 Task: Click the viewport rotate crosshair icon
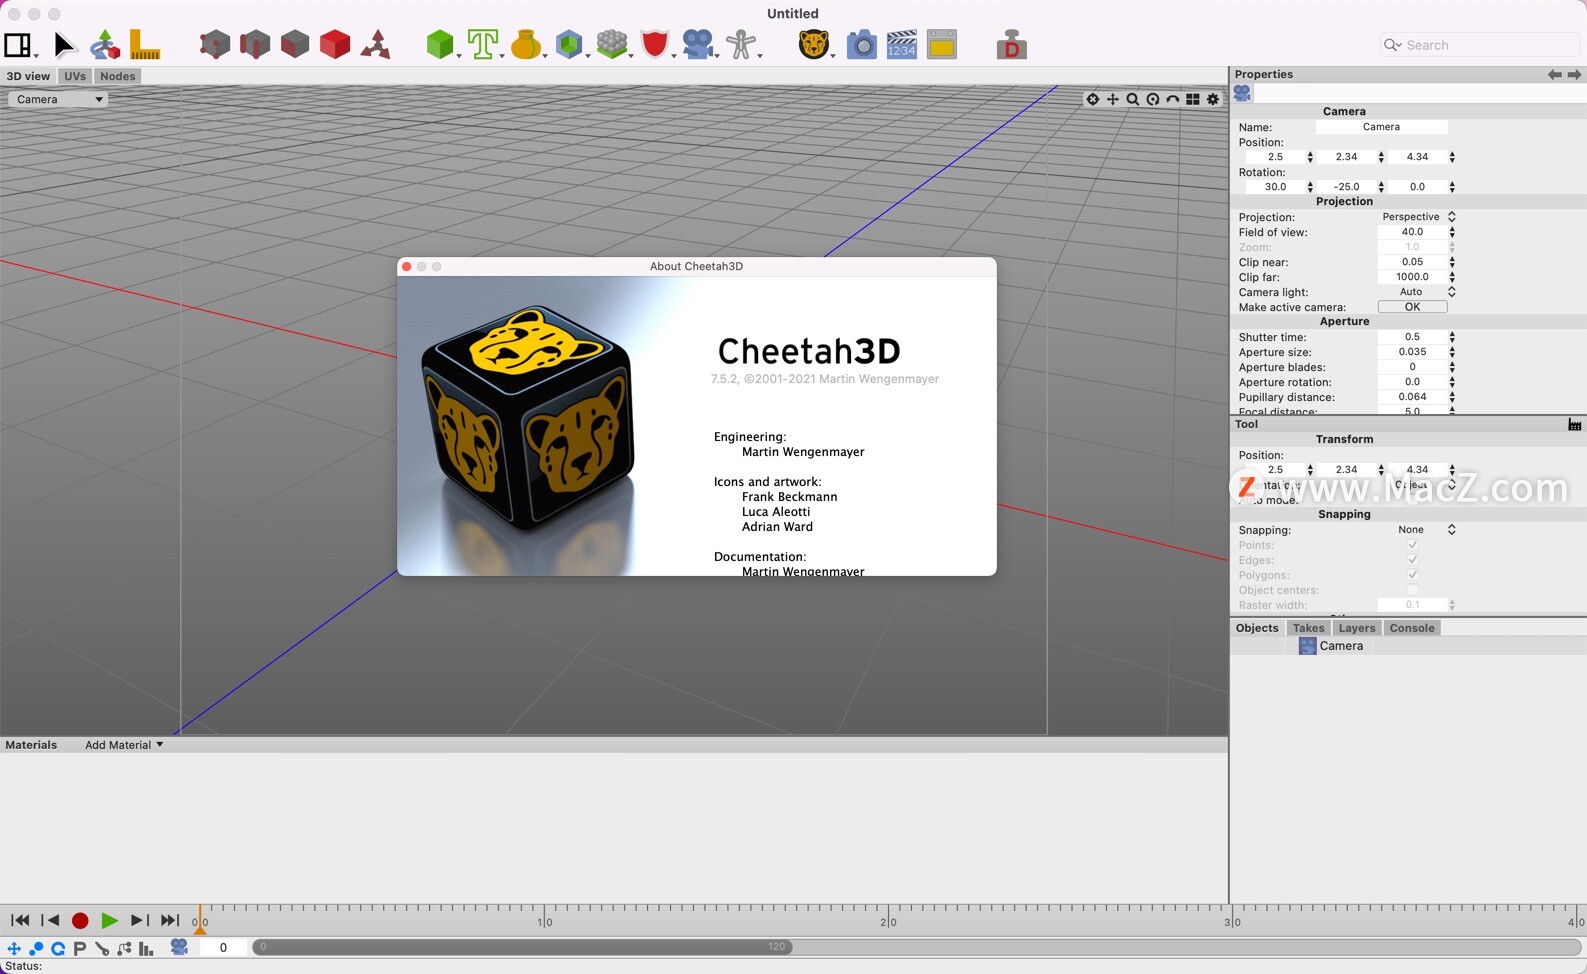1092,99
